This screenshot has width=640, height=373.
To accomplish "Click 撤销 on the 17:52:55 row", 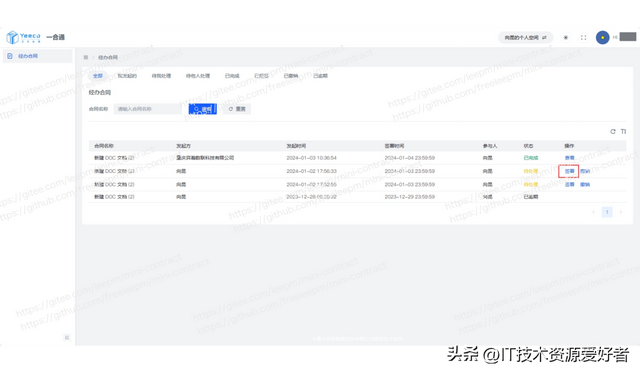I will tap(585, 184).
